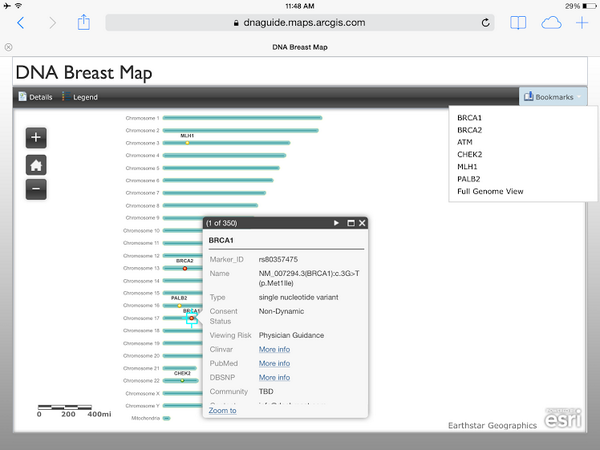The height and width of the screenshot is (450, 600).
Task: Click the selected BRCA1 marker on Chromosome 17
Action: point(192,318)
